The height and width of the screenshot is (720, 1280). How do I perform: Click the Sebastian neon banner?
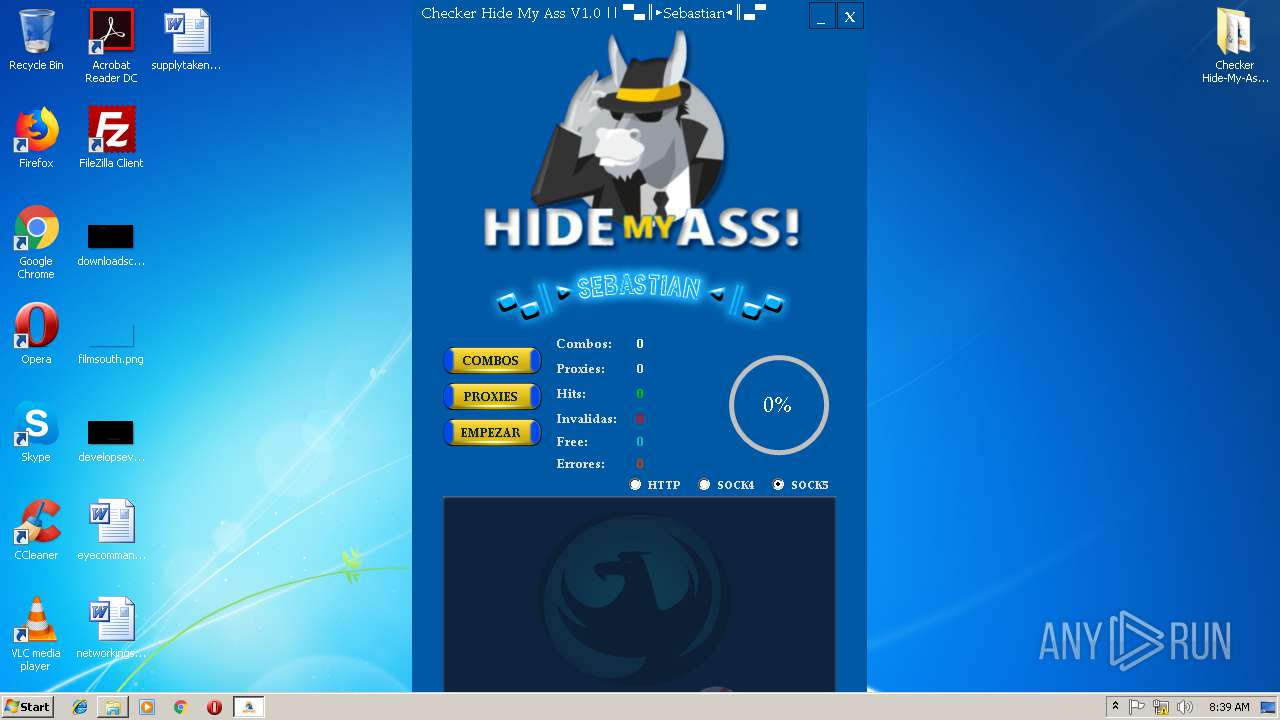640,295
